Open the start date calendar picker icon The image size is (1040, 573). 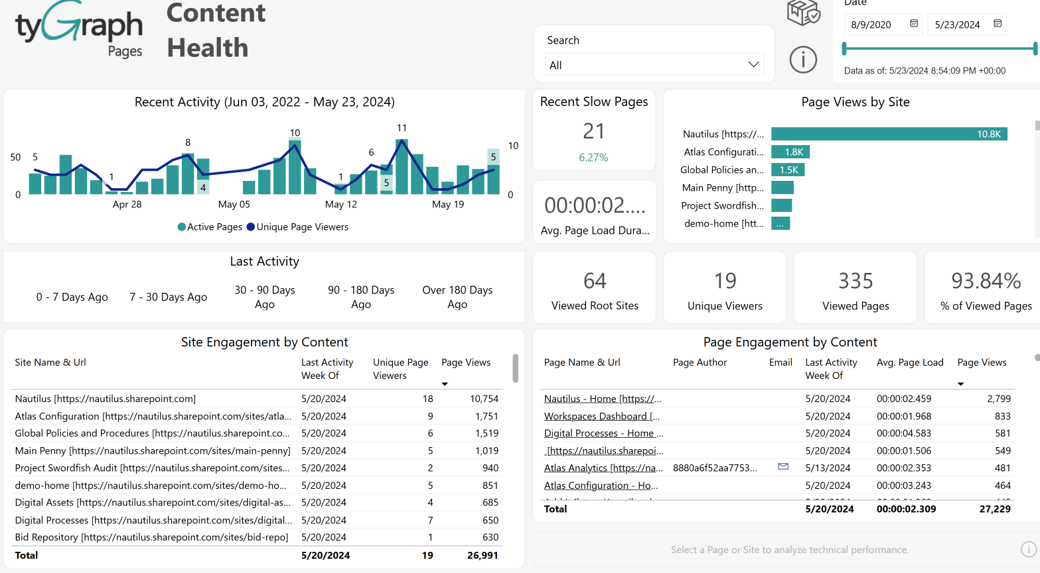point(913,24)
